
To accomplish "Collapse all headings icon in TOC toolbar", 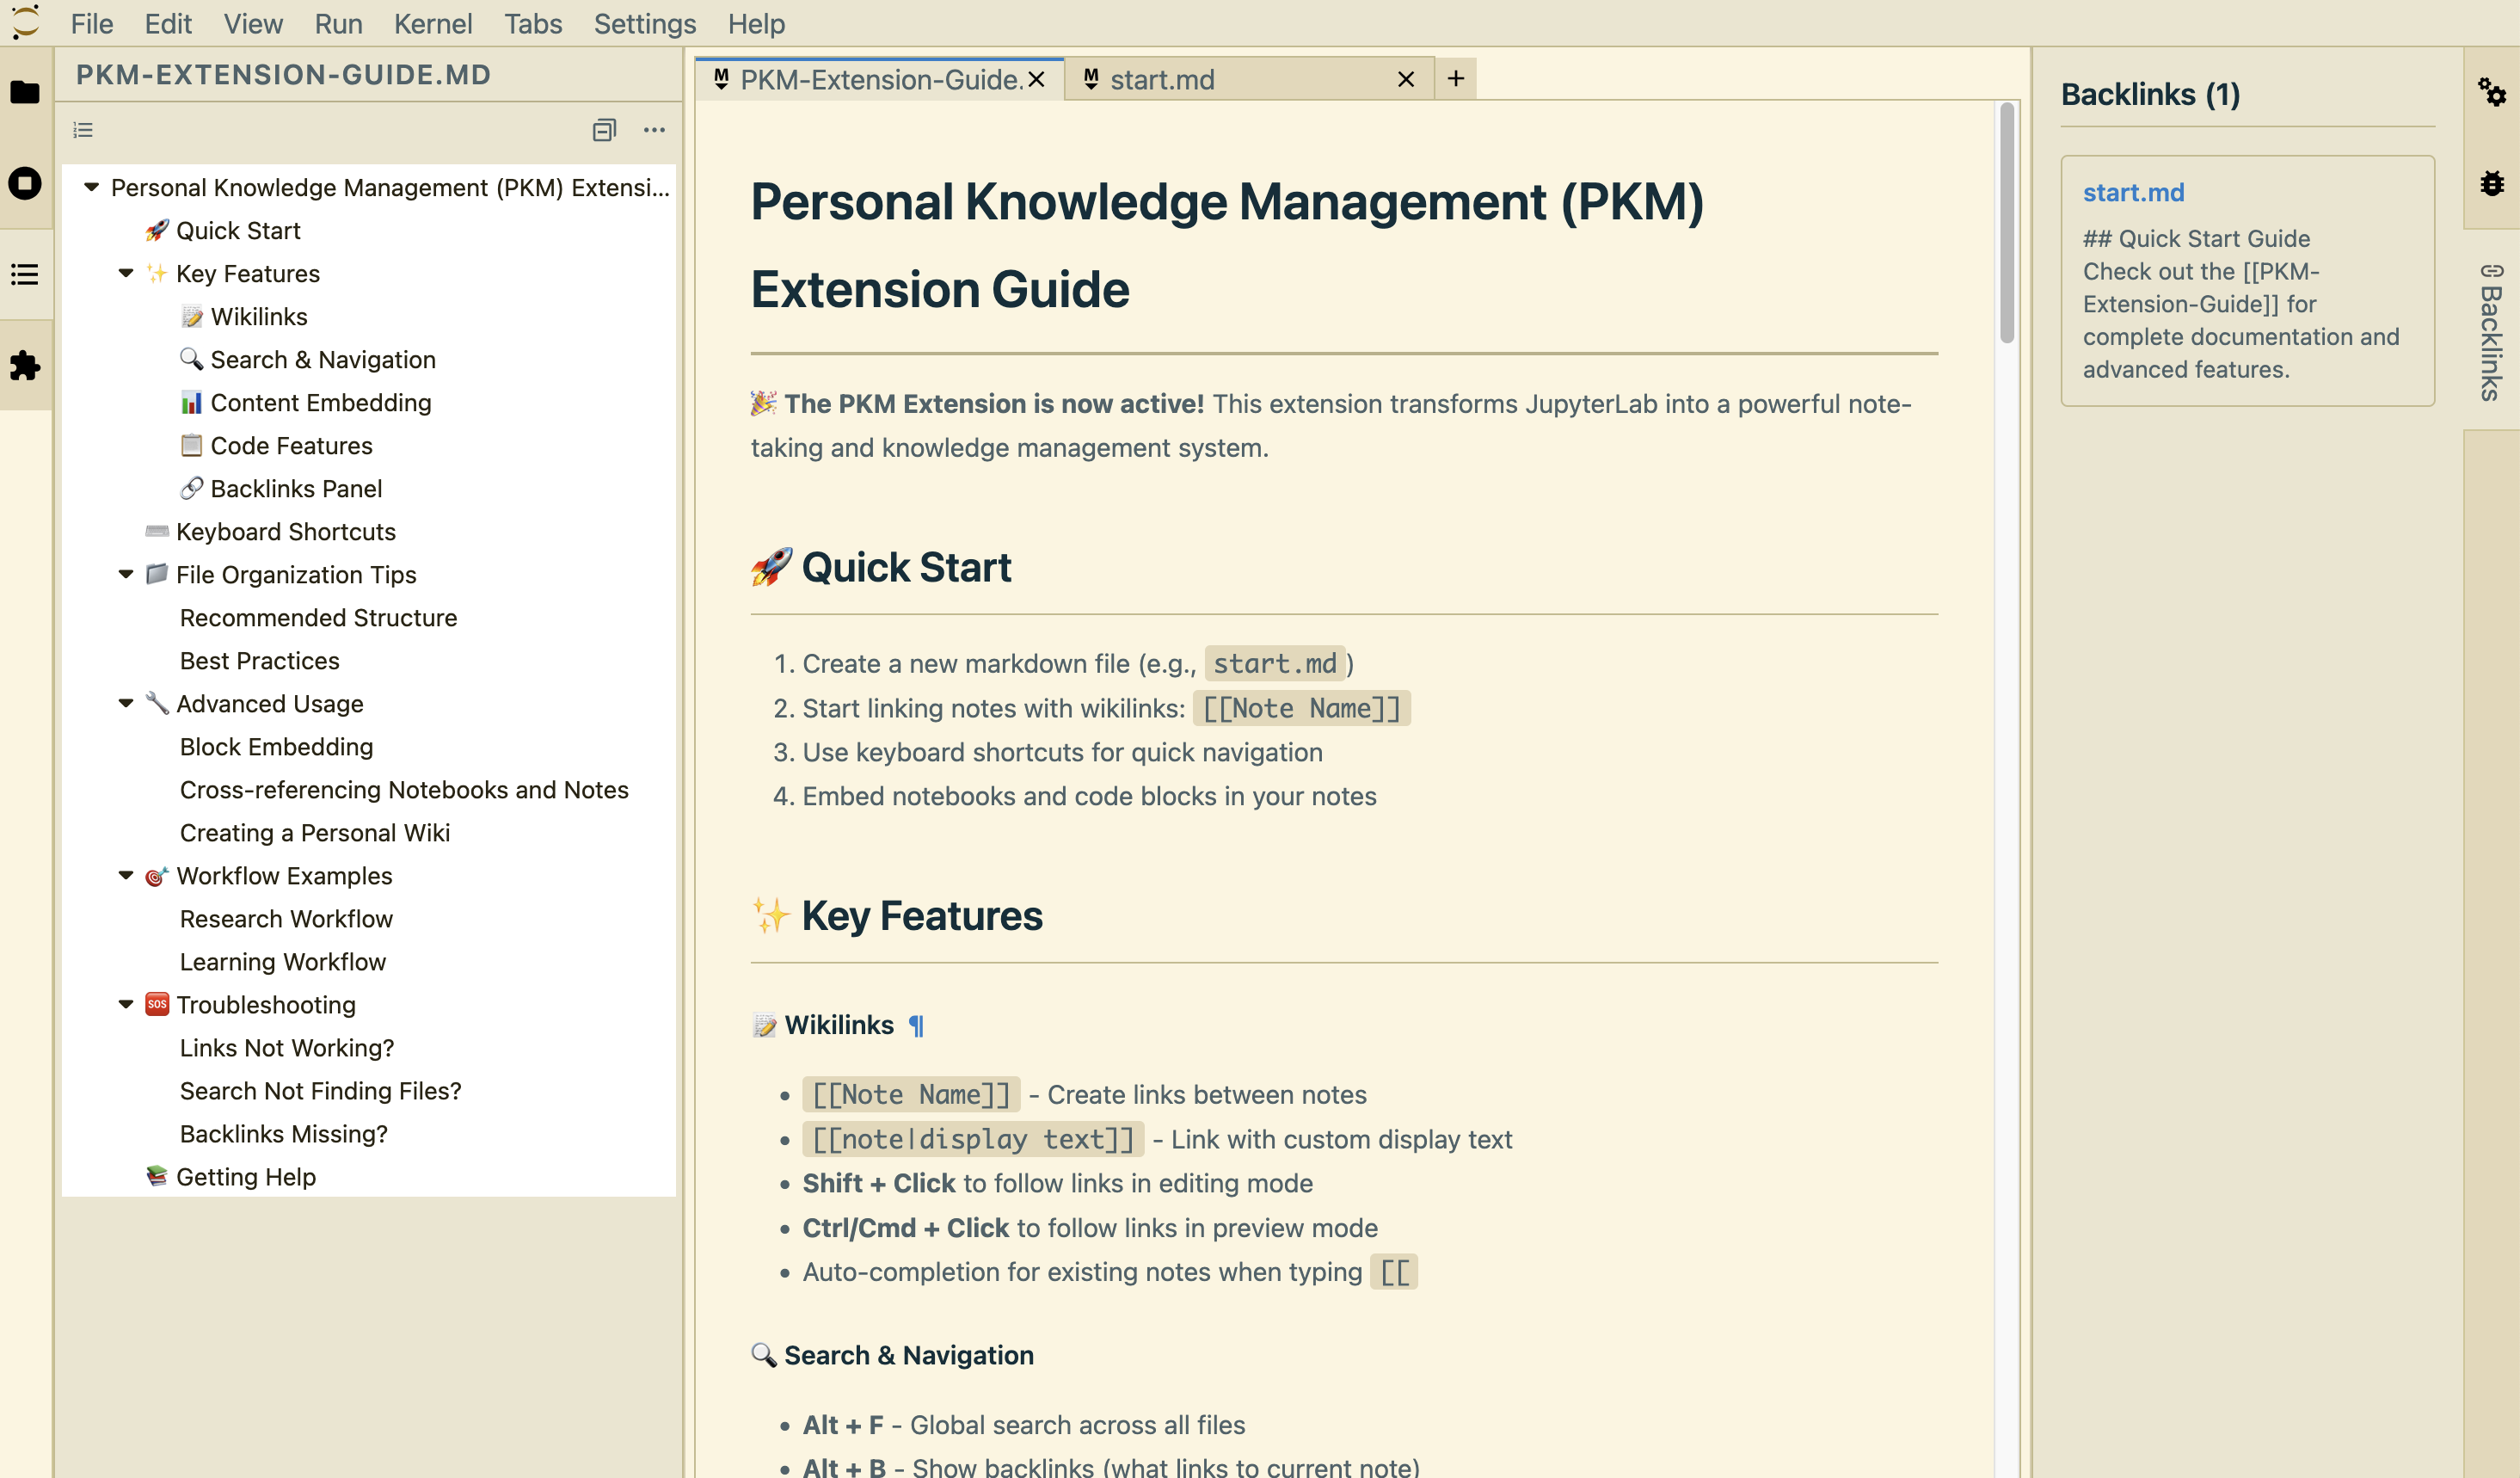I will (604, 130).
